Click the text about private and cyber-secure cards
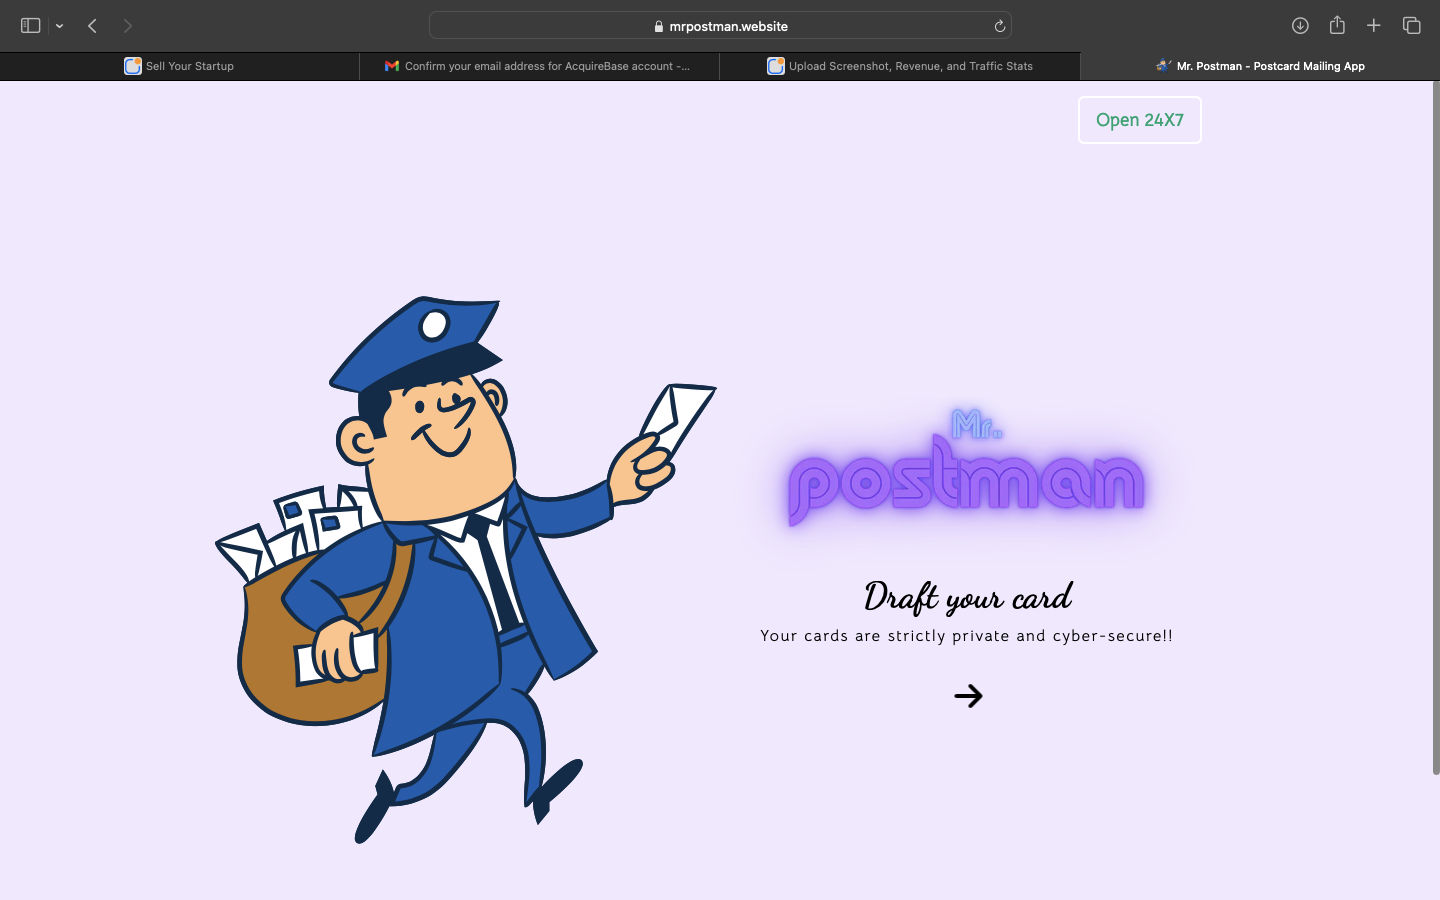The width and height of the screenshot is (1440, 900). pos(967,636)
